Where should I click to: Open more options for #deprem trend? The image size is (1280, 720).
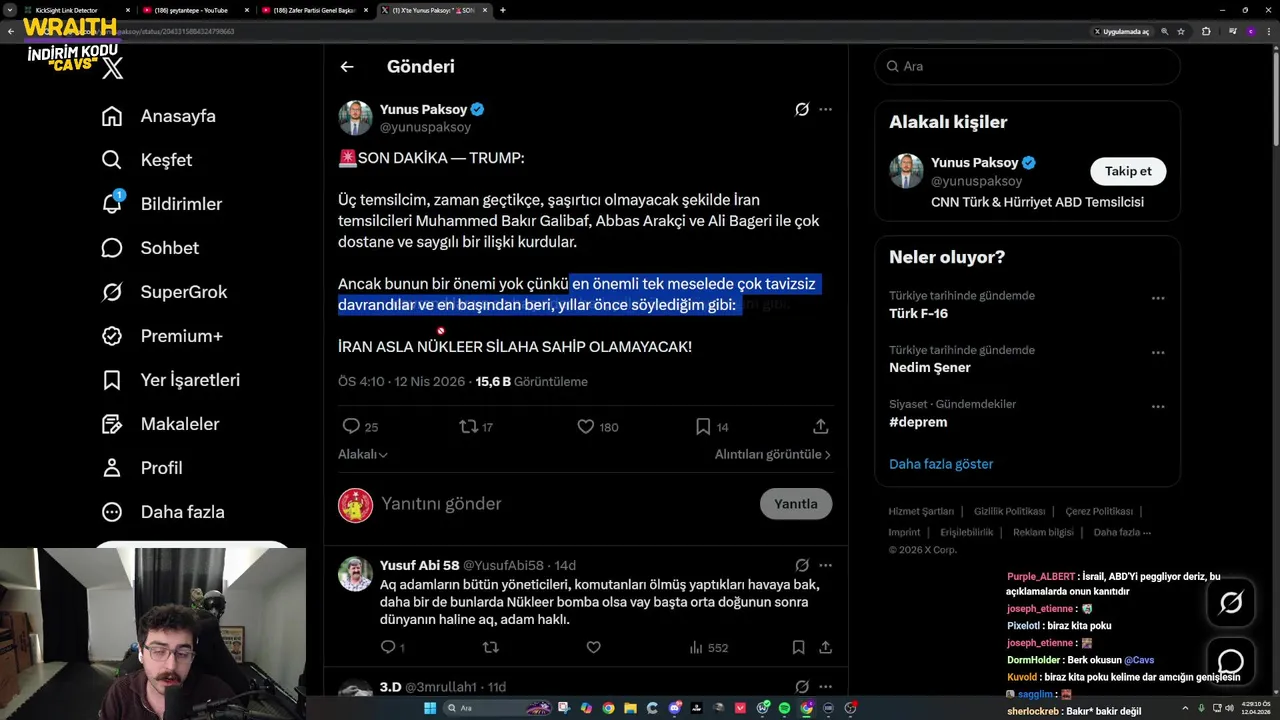[1158, 407]
